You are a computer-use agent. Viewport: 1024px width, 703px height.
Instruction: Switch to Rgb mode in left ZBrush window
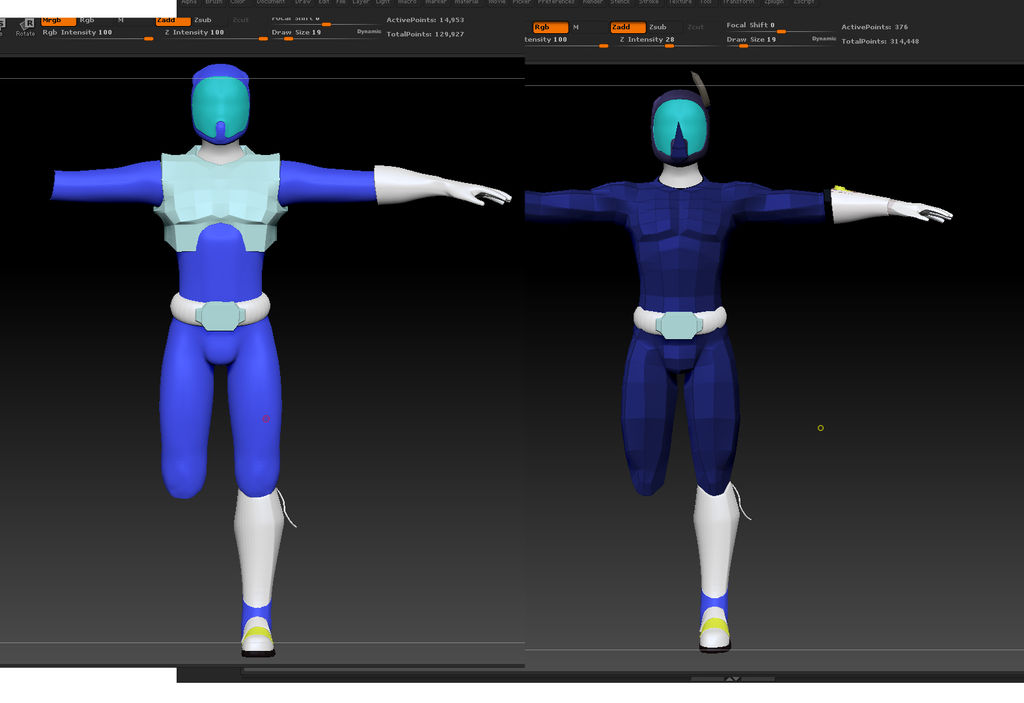(x=88, y=20)
